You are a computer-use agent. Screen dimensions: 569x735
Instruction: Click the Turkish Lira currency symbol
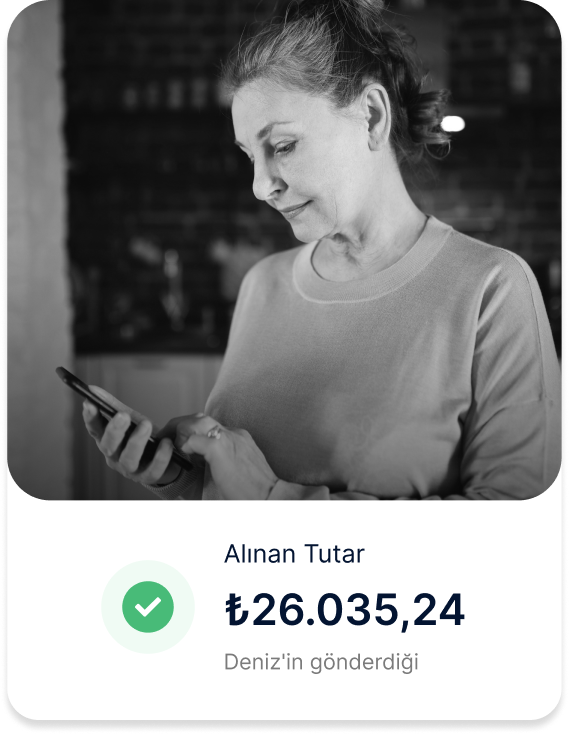coord(237,609)
